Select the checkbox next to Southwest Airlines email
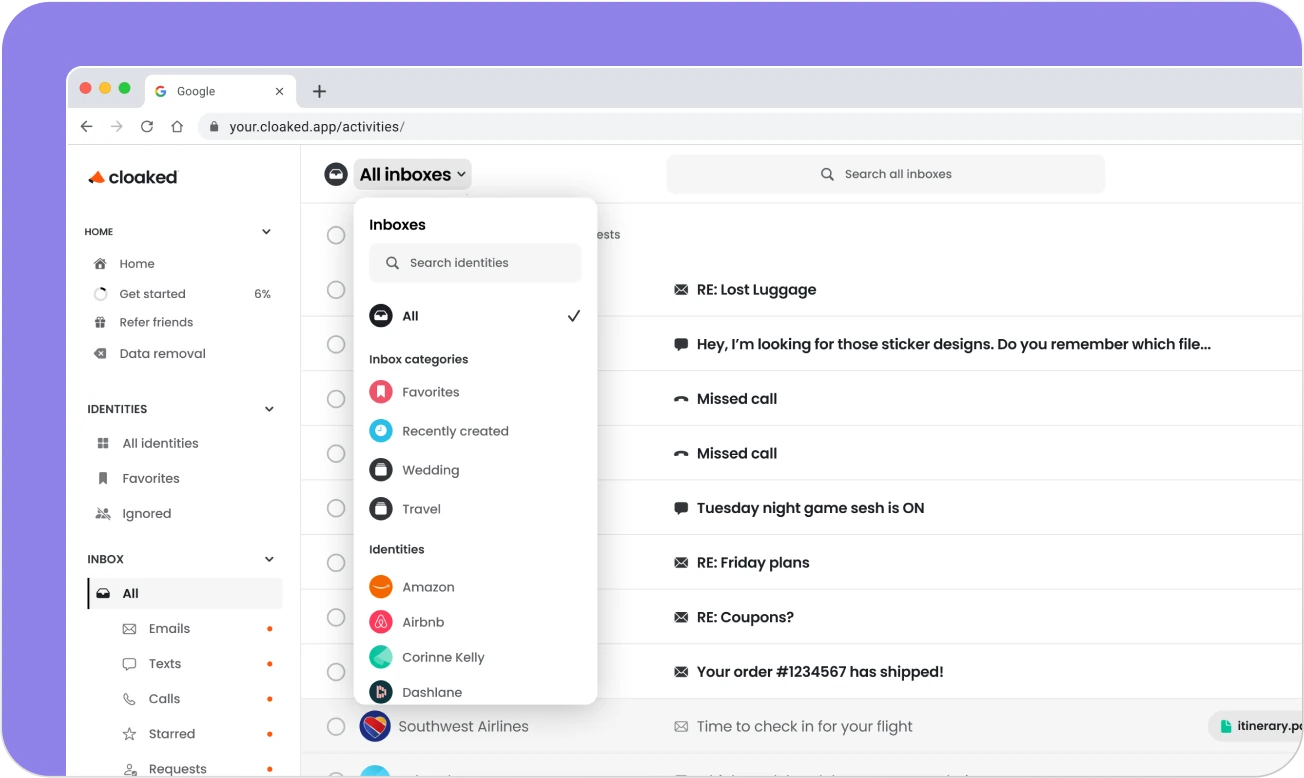The height and width of the screenshot is (778, 1304). (x=336, y=726)
